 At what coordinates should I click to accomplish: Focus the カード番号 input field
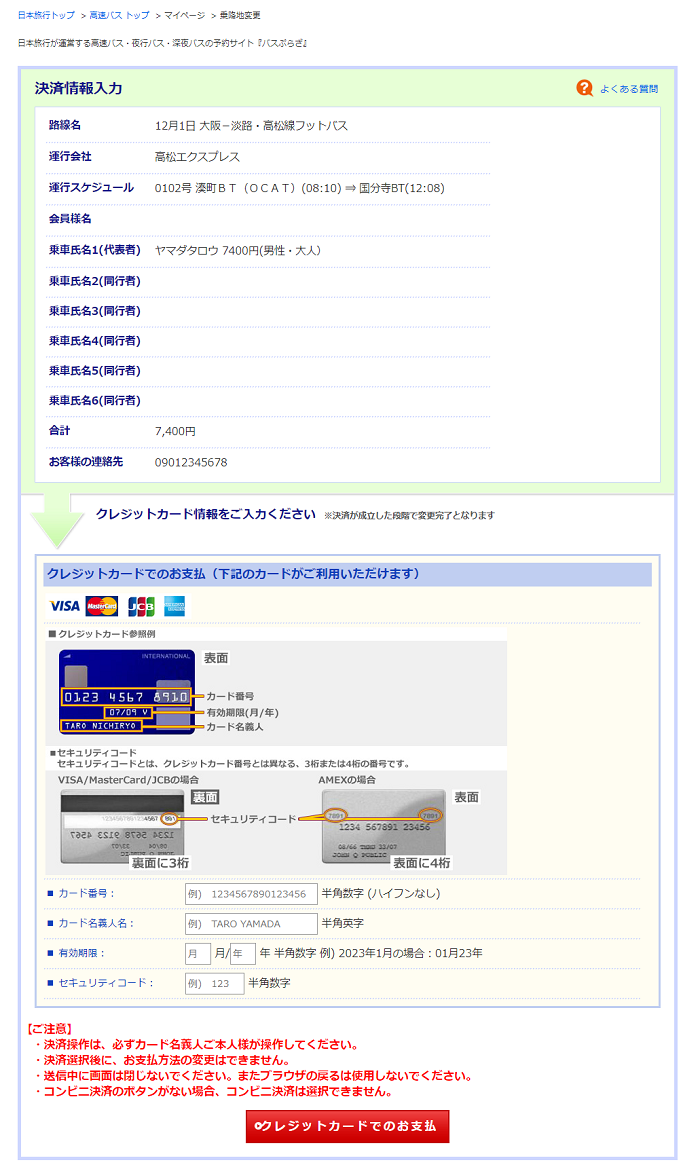pos(251,893)
